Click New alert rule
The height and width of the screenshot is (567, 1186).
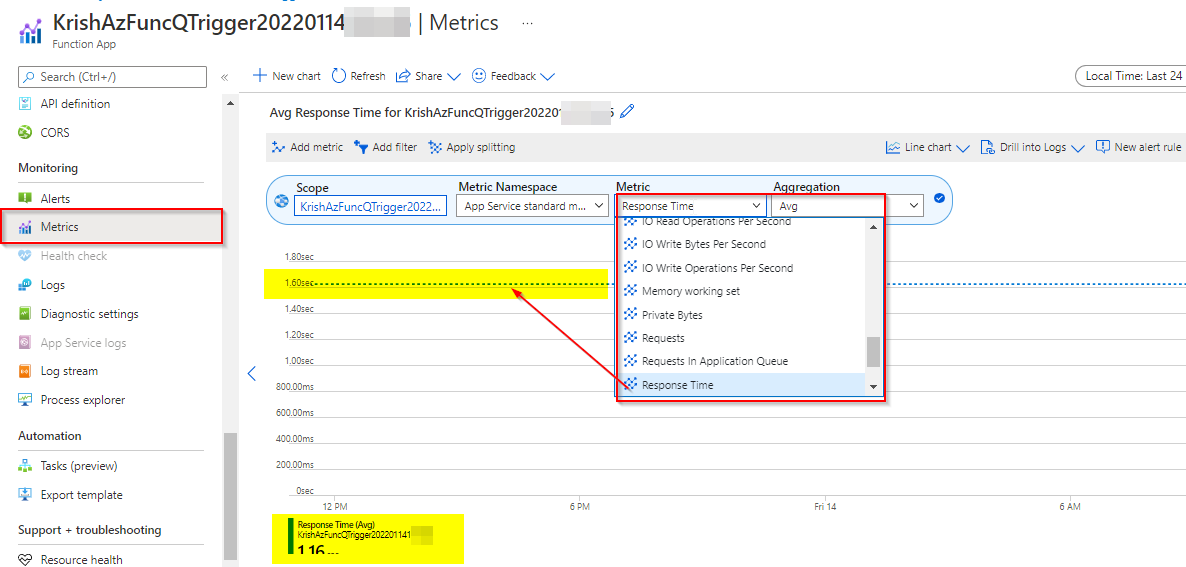[1138, 147]
